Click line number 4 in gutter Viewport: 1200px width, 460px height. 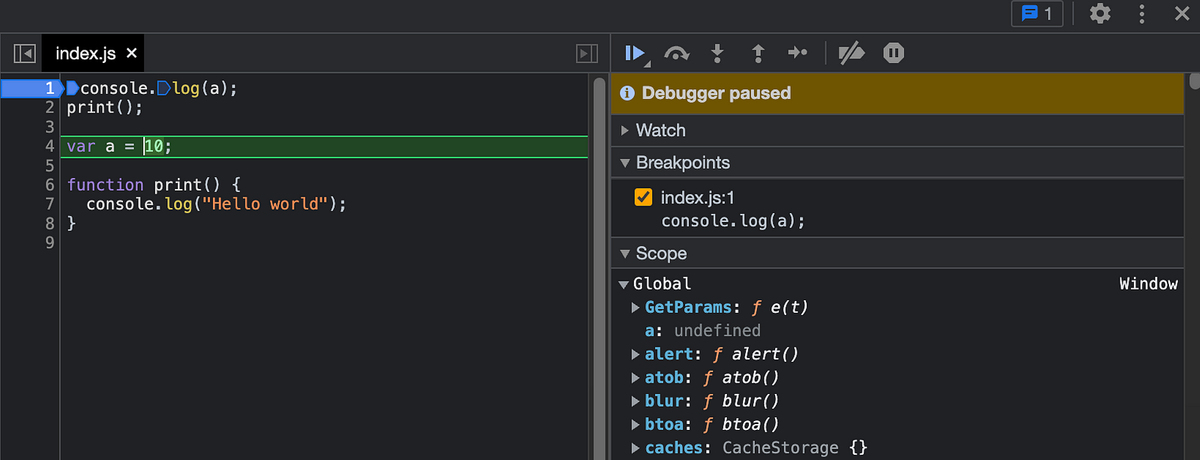48,147
